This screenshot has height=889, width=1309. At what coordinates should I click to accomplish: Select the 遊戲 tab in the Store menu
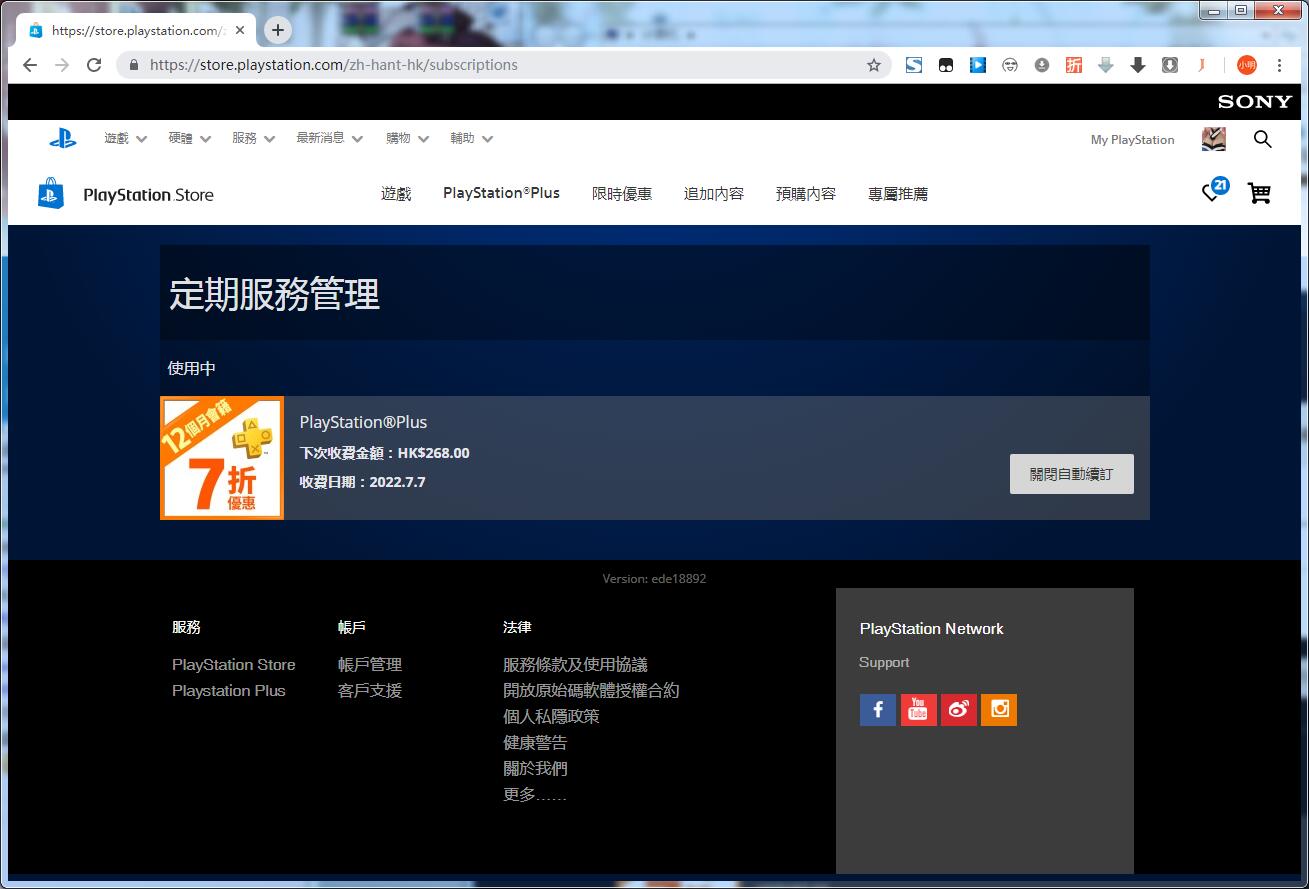[396, 194]
